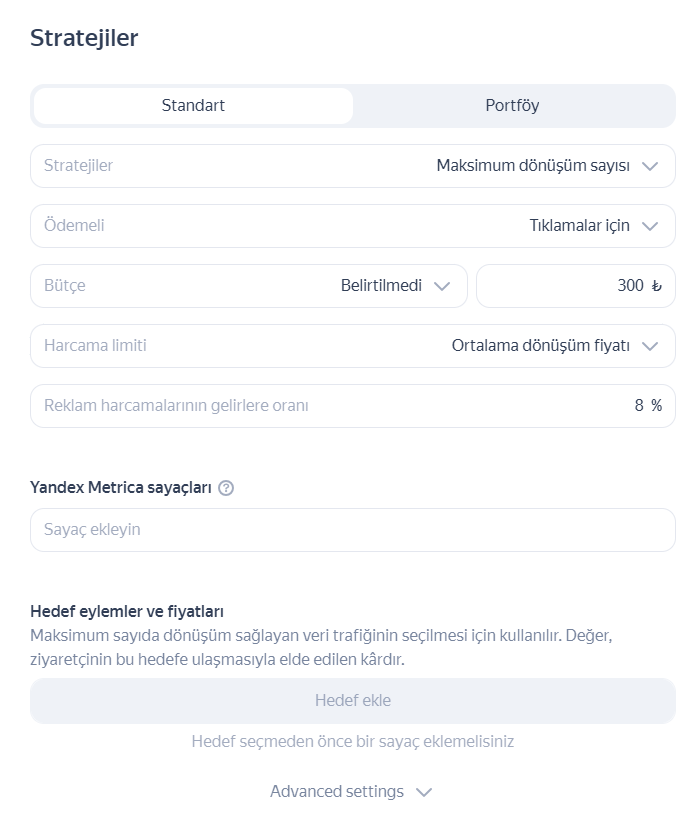Click the chevron arrow in Harcama limiti field
The width and height of the screenshot is (694, 821).
click(x=651, y=346)
